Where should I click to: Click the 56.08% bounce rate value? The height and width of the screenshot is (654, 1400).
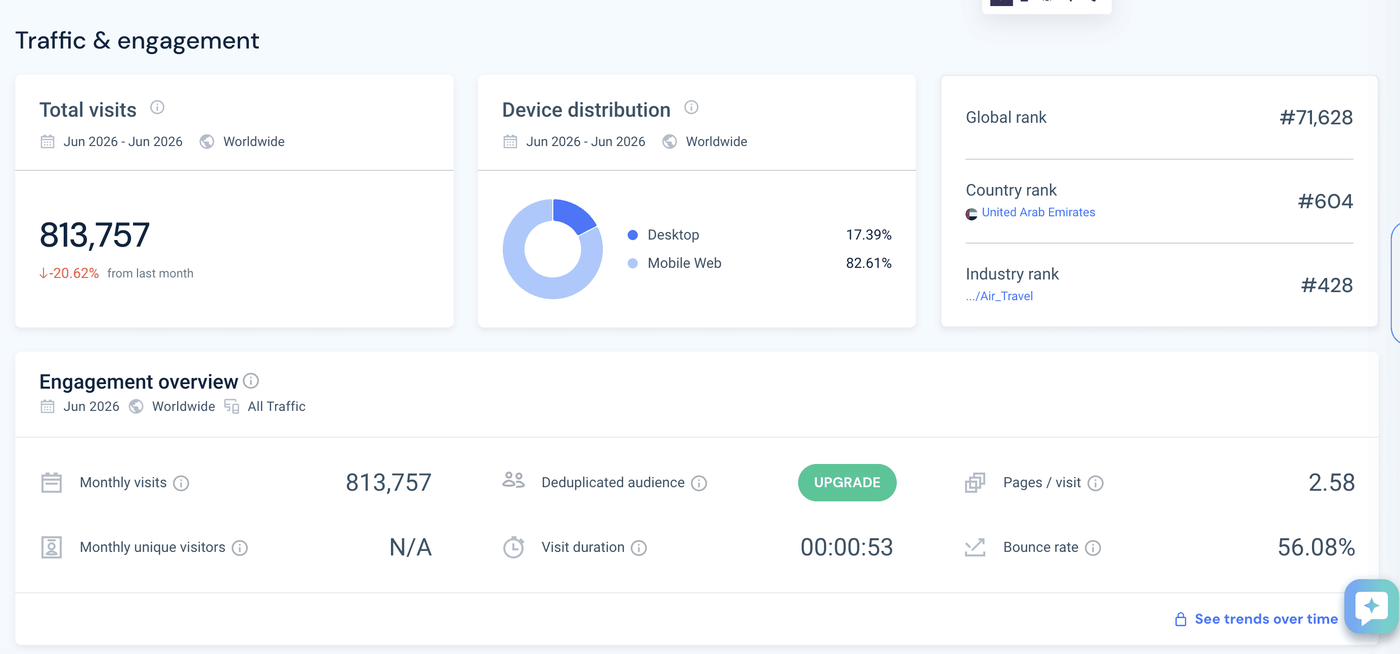pos(1316,547)
